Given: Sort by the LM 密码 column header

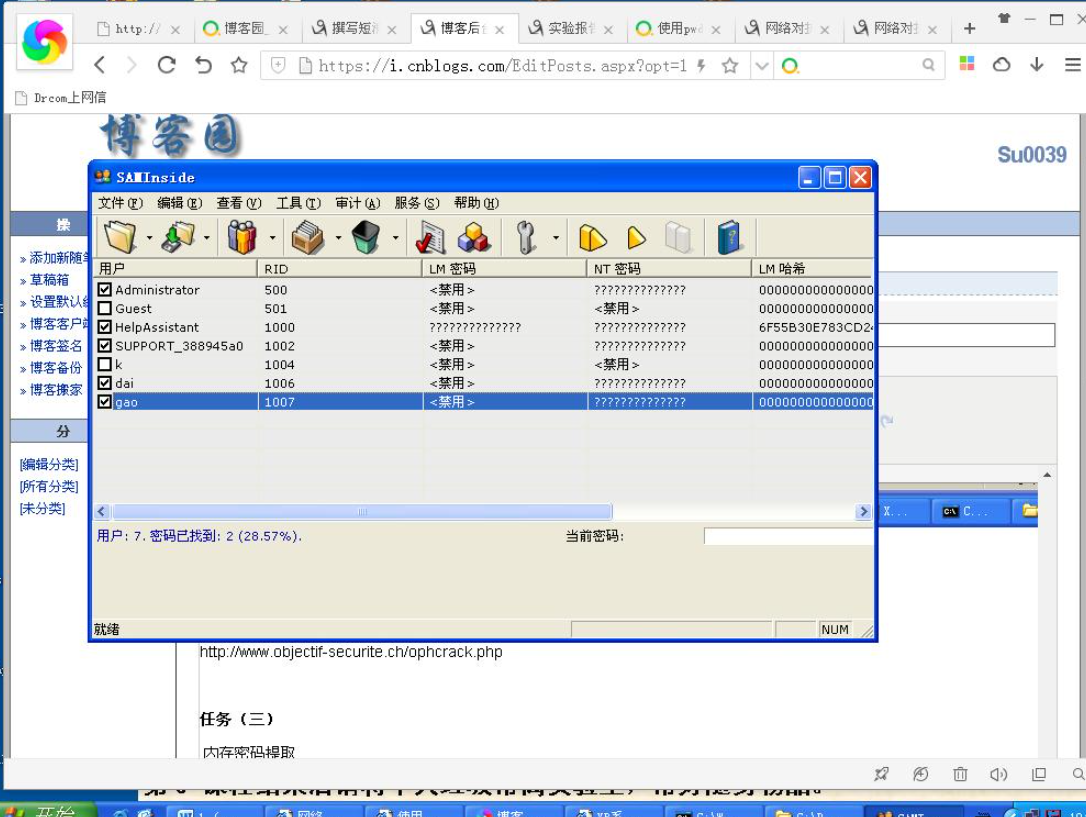Looking at the screenshot, I should click(x=504, y=269).
